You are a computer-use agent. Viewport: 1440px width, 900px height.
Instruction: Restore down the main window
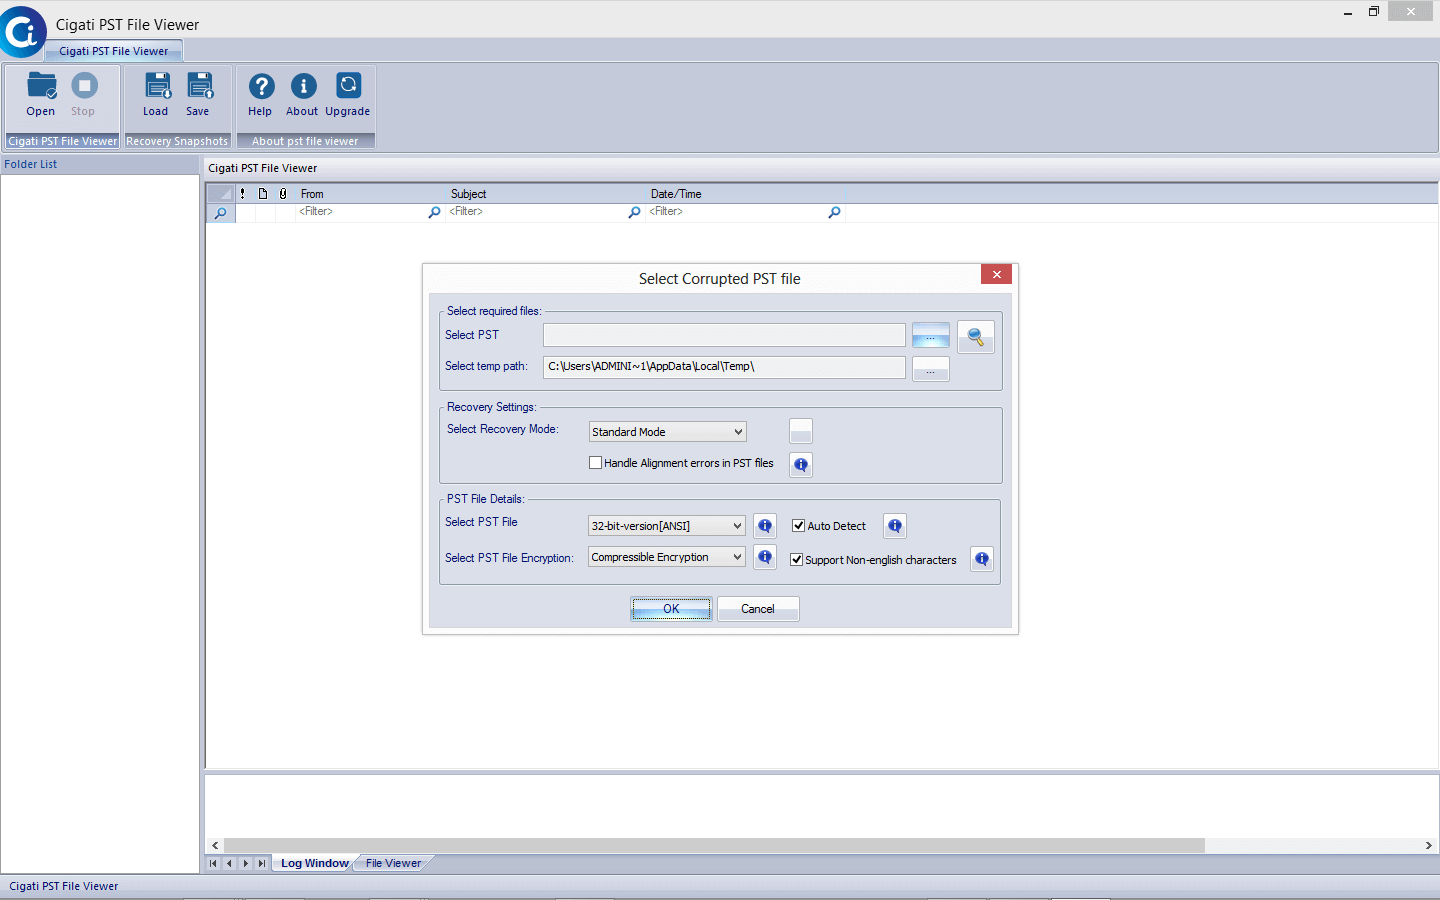pyautogui.click(x=1374, y=12)
